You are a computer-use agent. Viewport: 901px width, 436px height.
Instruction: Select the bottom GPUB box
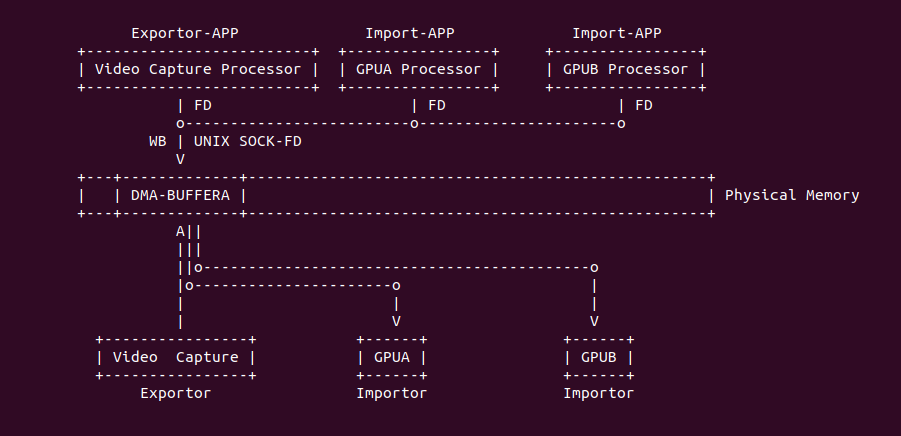[599, 357]
